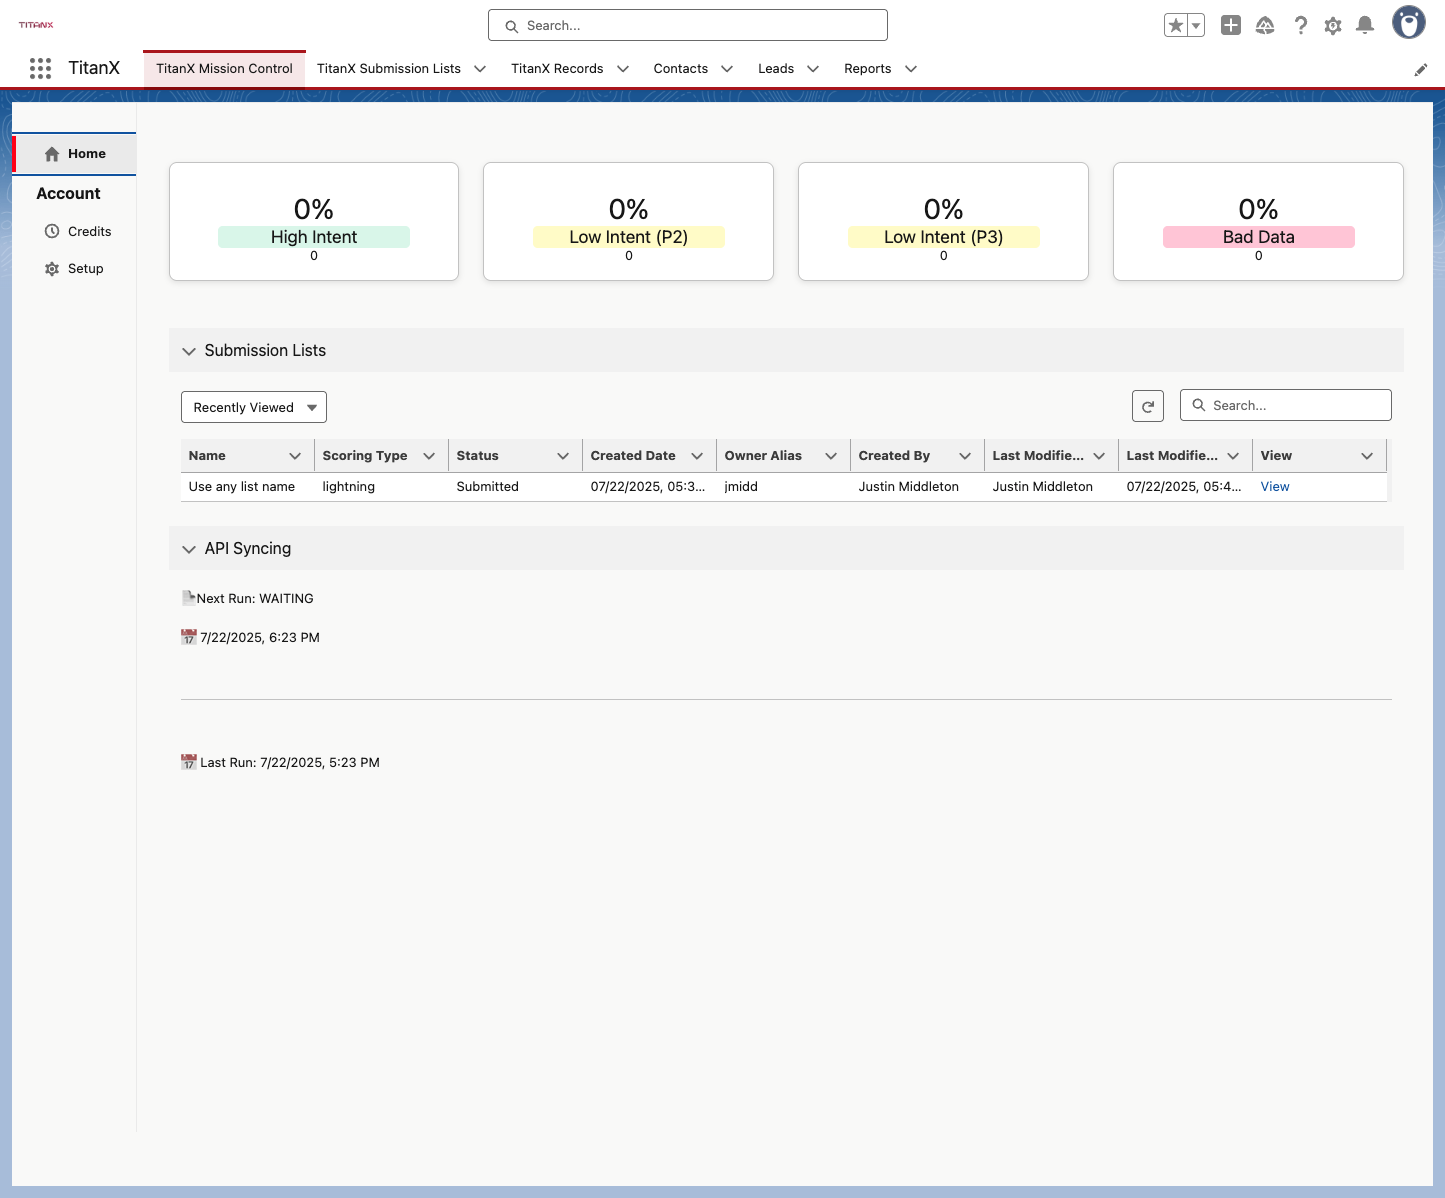
Task: Open the App Launcher grid icon
Action: pyautogui.click(x=40, y=68)
